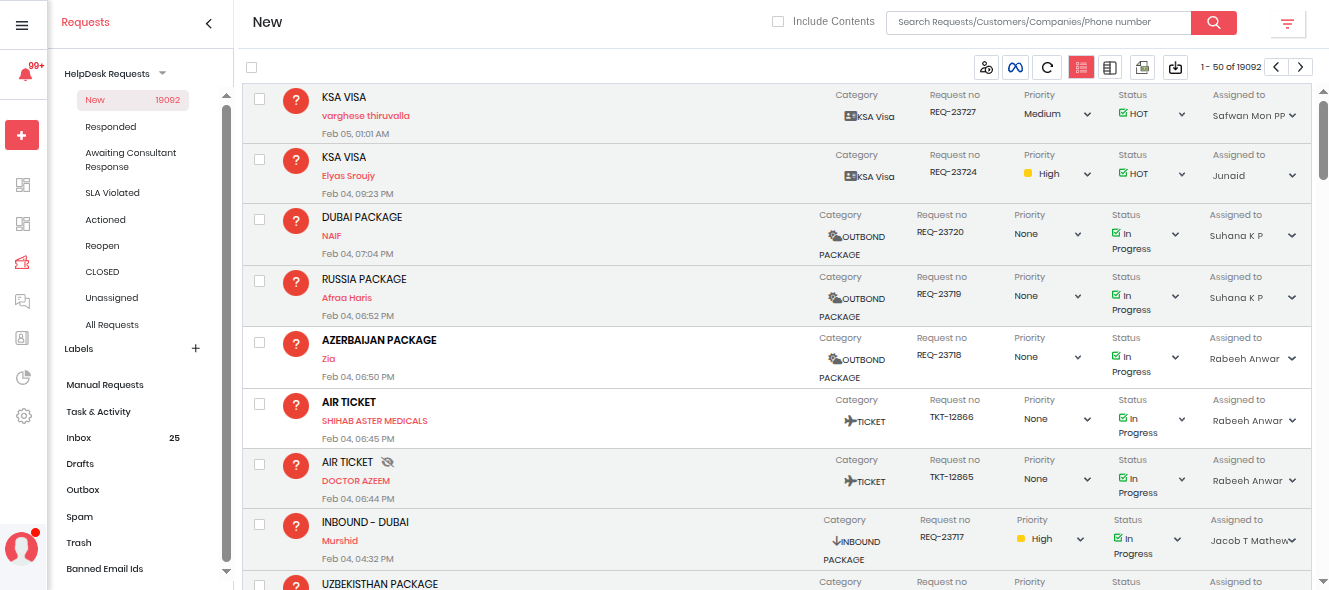Collapse the HelpDesk Requests tree arrow
Image resolution: width=1329 pixels, height=590 pixels.
click(x=162, y=74)
